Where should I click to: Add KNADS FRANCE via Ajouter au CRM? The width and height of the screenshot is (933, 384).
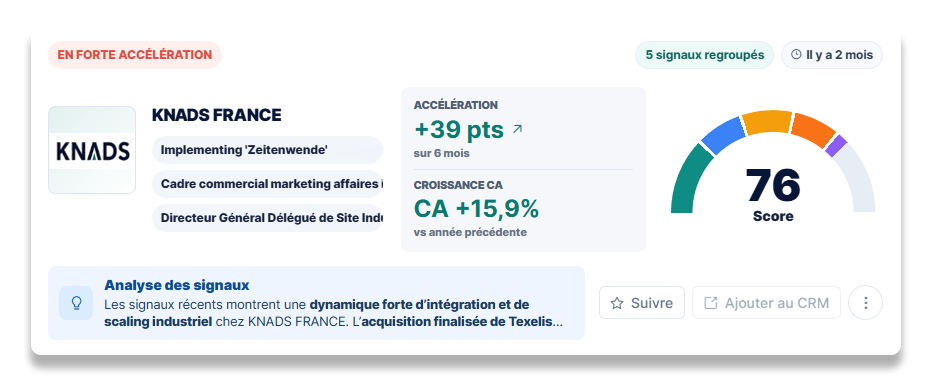[766, 303]
